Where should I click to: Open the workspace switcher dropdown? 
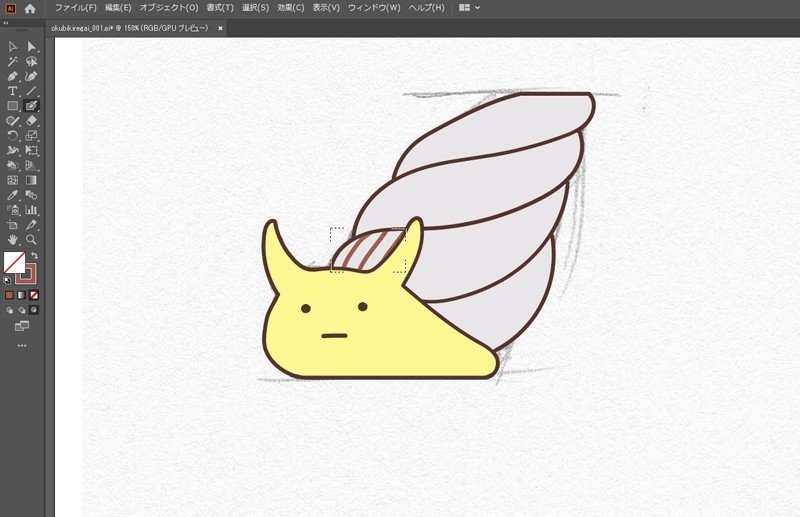[x=469, y=8]
